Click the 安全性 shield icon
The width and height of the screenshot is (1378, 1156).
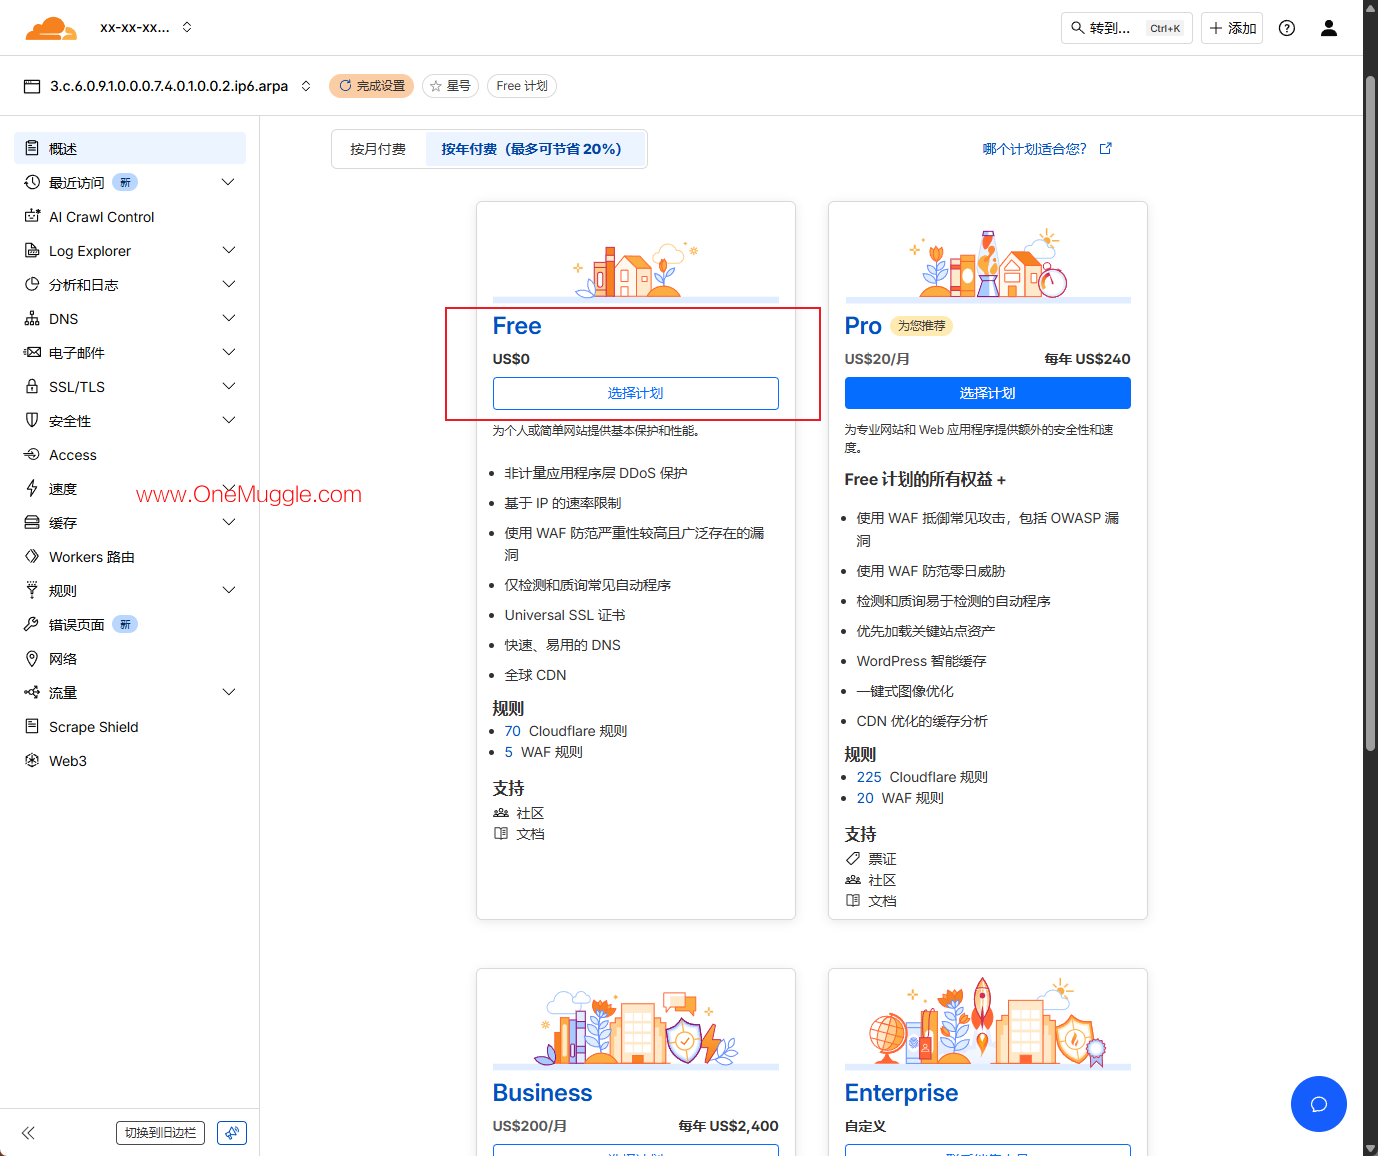tap(32, 420)
